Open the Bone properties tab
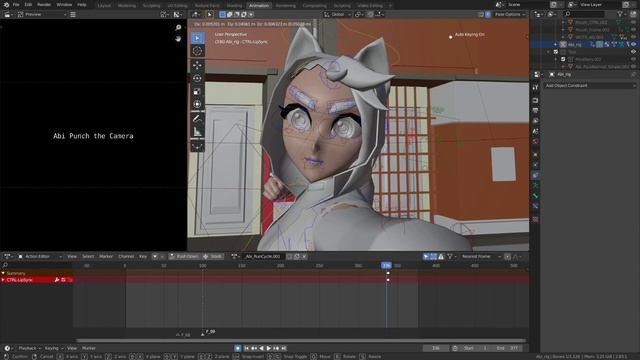 [535, 196]
